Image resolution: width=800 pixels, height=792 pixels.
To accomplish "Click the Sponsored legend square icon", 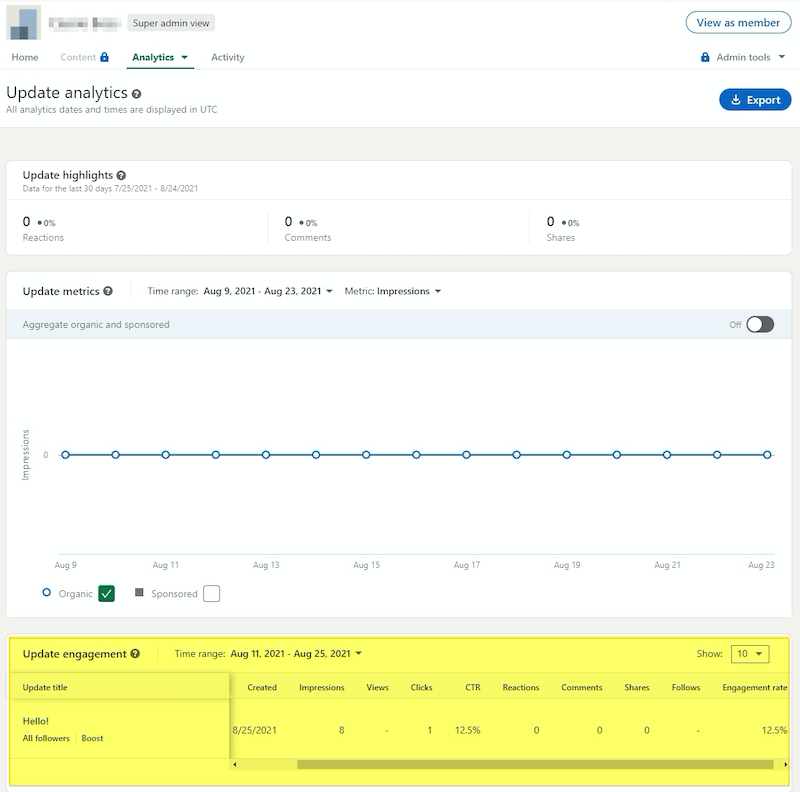I will 139,592.
